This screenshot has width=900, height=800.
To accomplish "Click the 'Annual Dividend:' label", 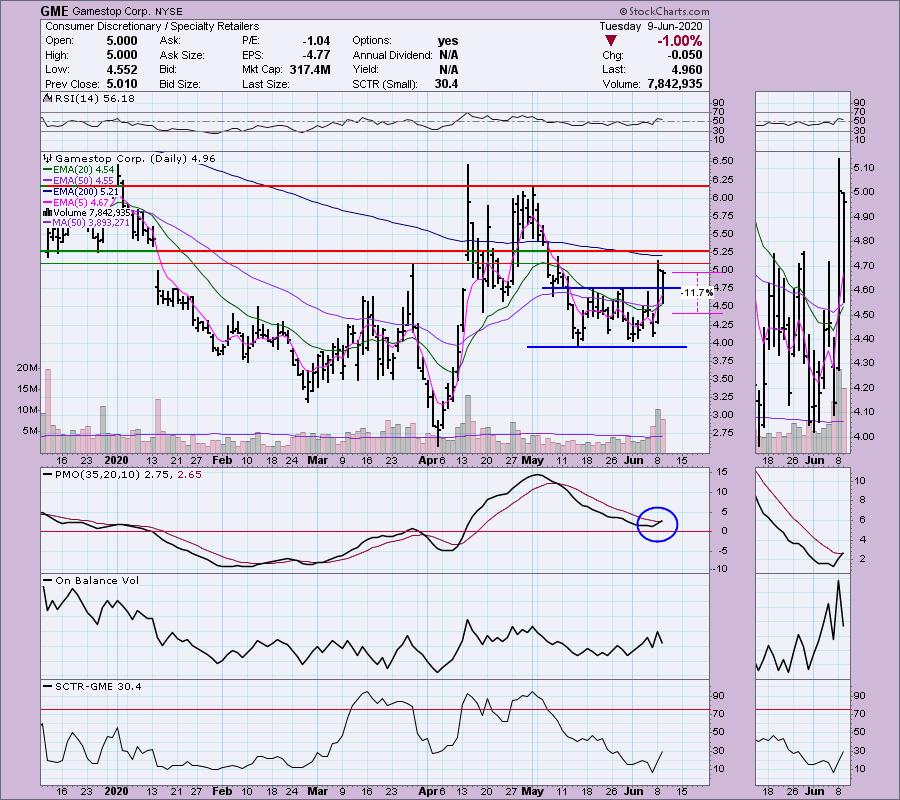I will [393, 55].
